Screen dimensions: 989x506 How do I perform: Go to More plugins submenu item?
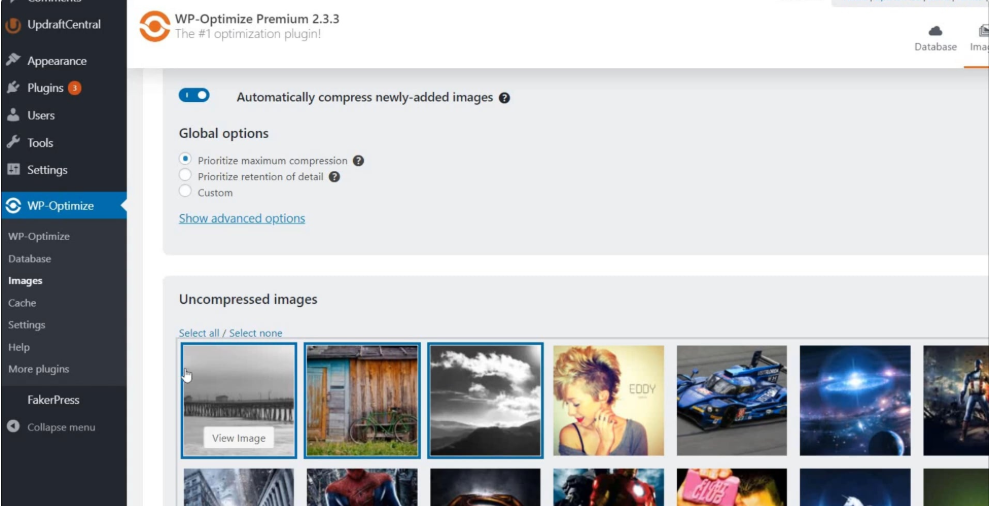click(x=38, y=369)
